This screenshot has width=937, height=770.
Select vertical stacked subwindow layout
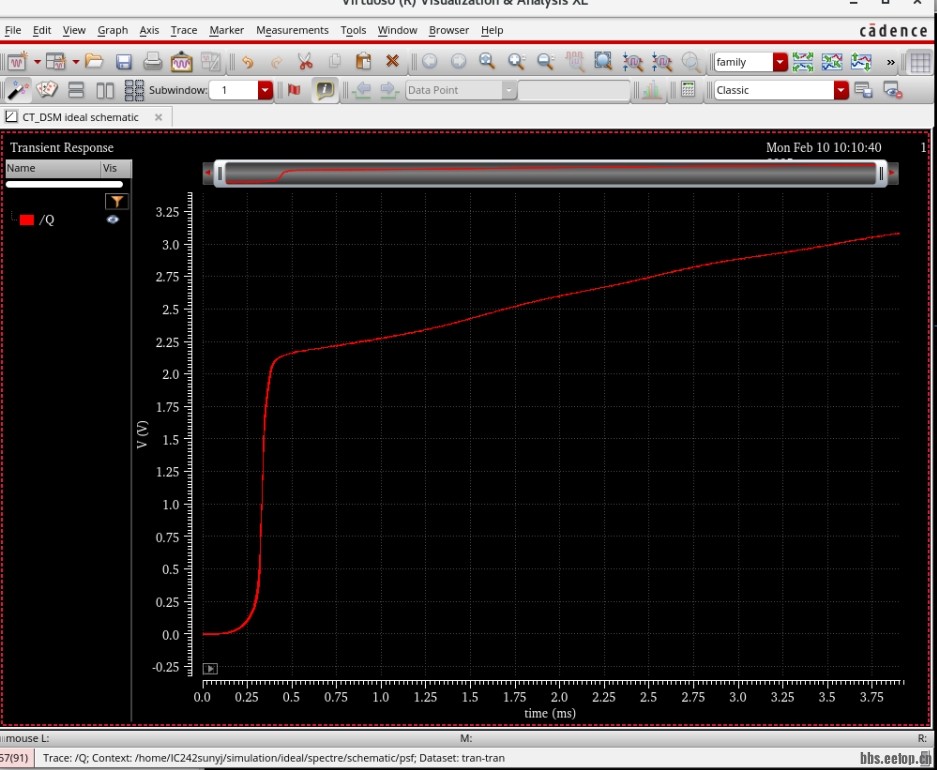tap(76, 90)
